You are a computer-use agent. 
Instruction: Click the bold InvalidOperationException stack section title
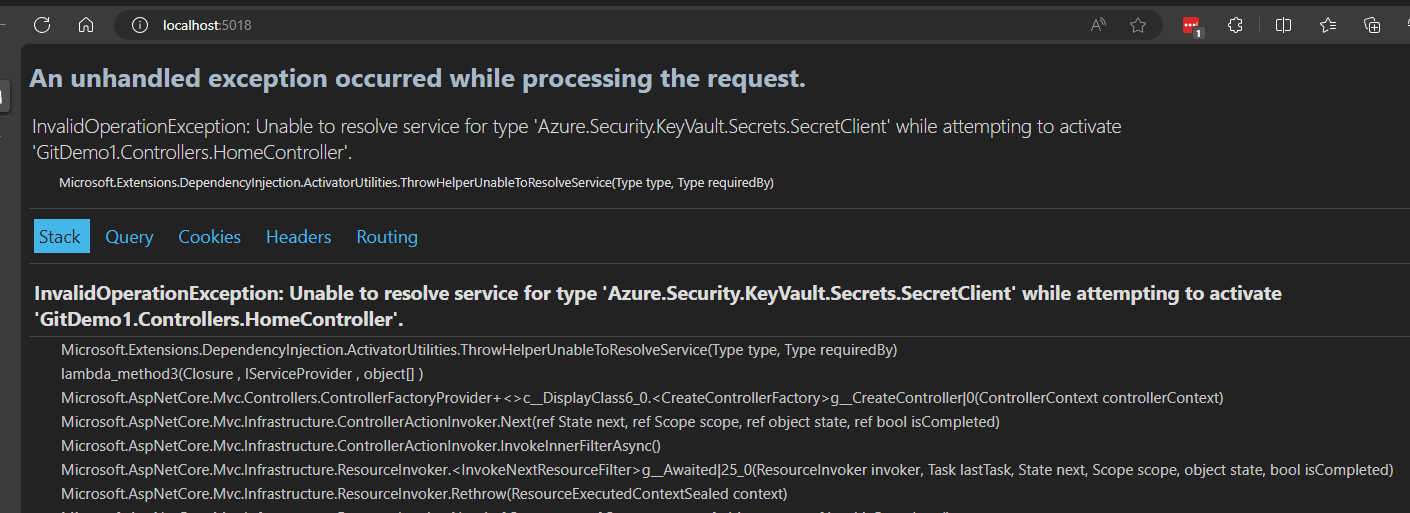658,306
